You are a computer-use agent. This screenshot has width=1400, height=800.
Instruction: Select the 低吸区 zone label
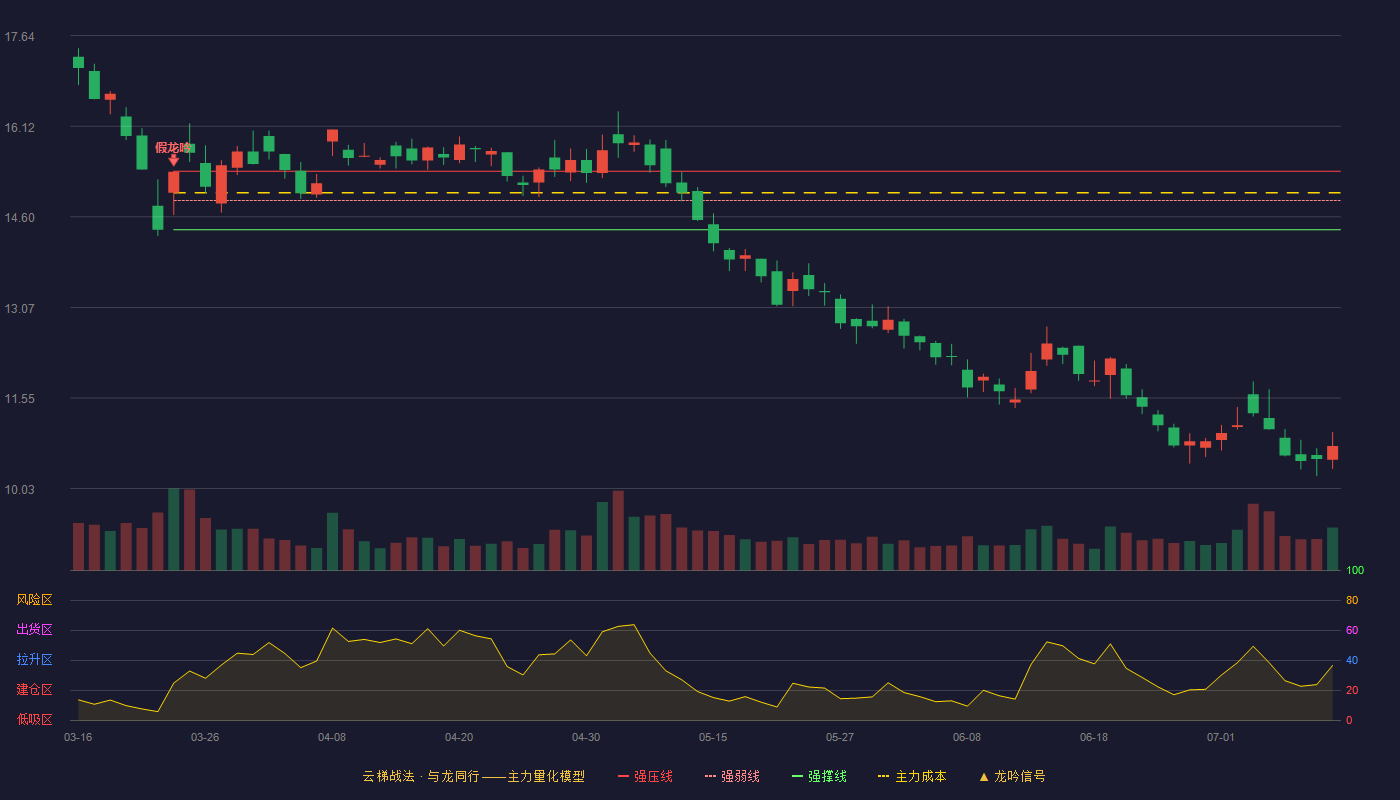pos(34,719)
